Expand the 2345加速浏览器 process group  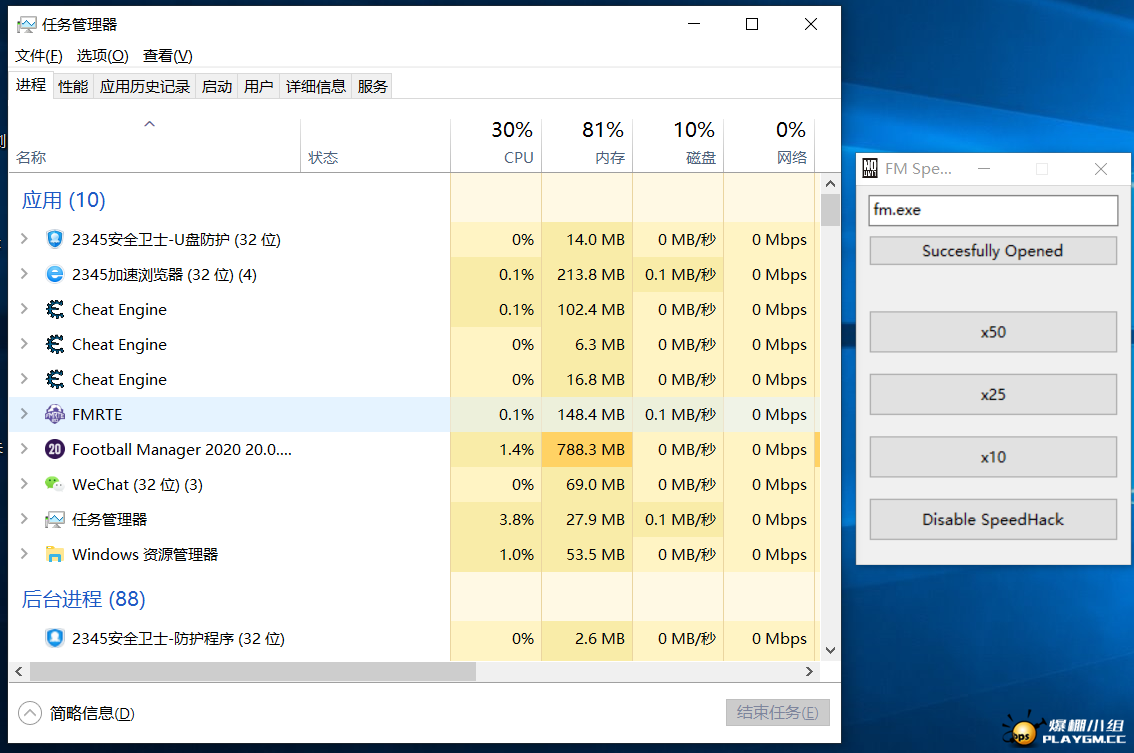tap(25, 273)
